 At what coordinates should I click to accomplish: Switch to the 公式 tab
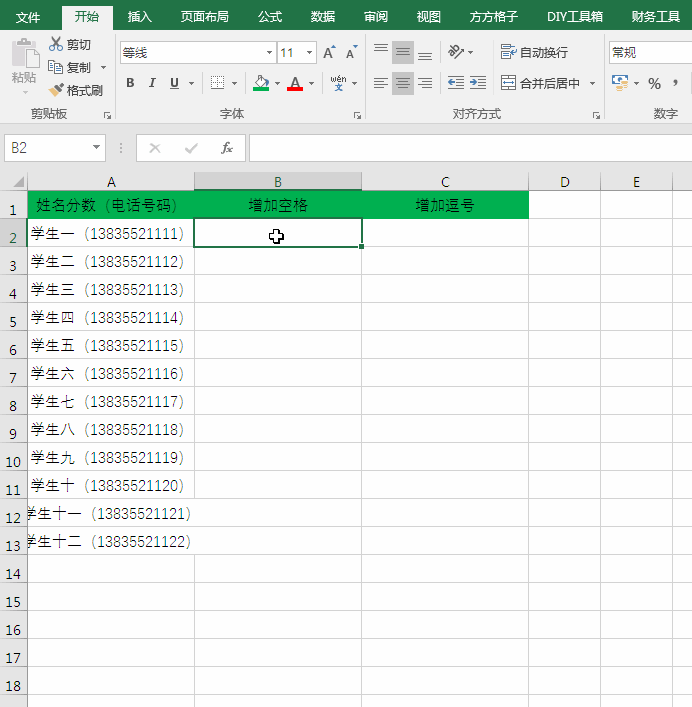270,17
